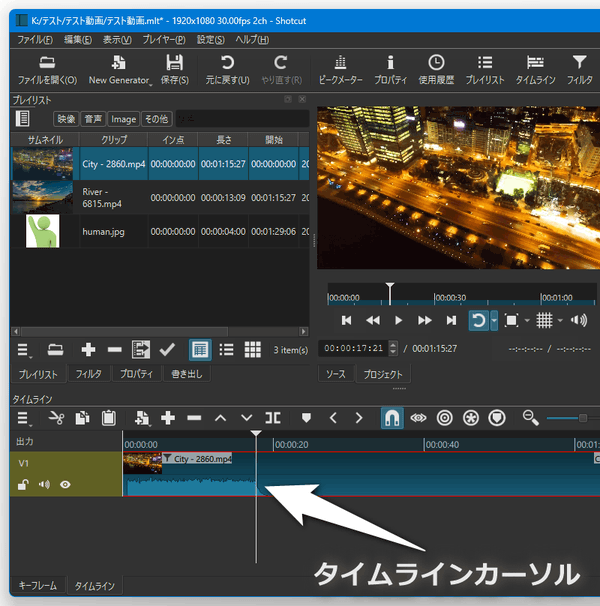Click the Save (保存) toolbar icon
600x606 pixels.
tap(175, 70)
